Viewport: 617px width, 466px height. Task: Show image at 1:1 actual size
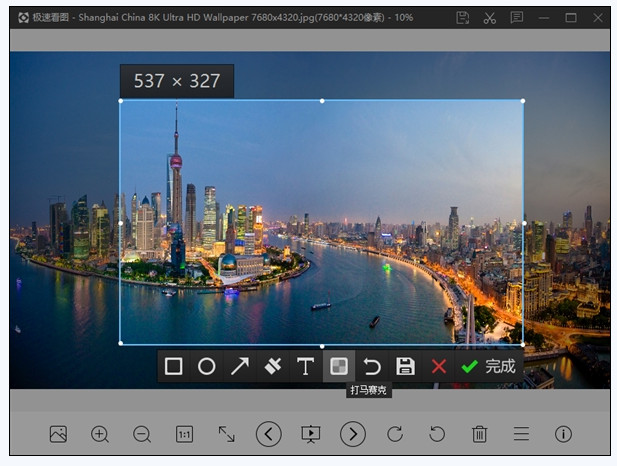pyautogui.click(x=185, y=434)
